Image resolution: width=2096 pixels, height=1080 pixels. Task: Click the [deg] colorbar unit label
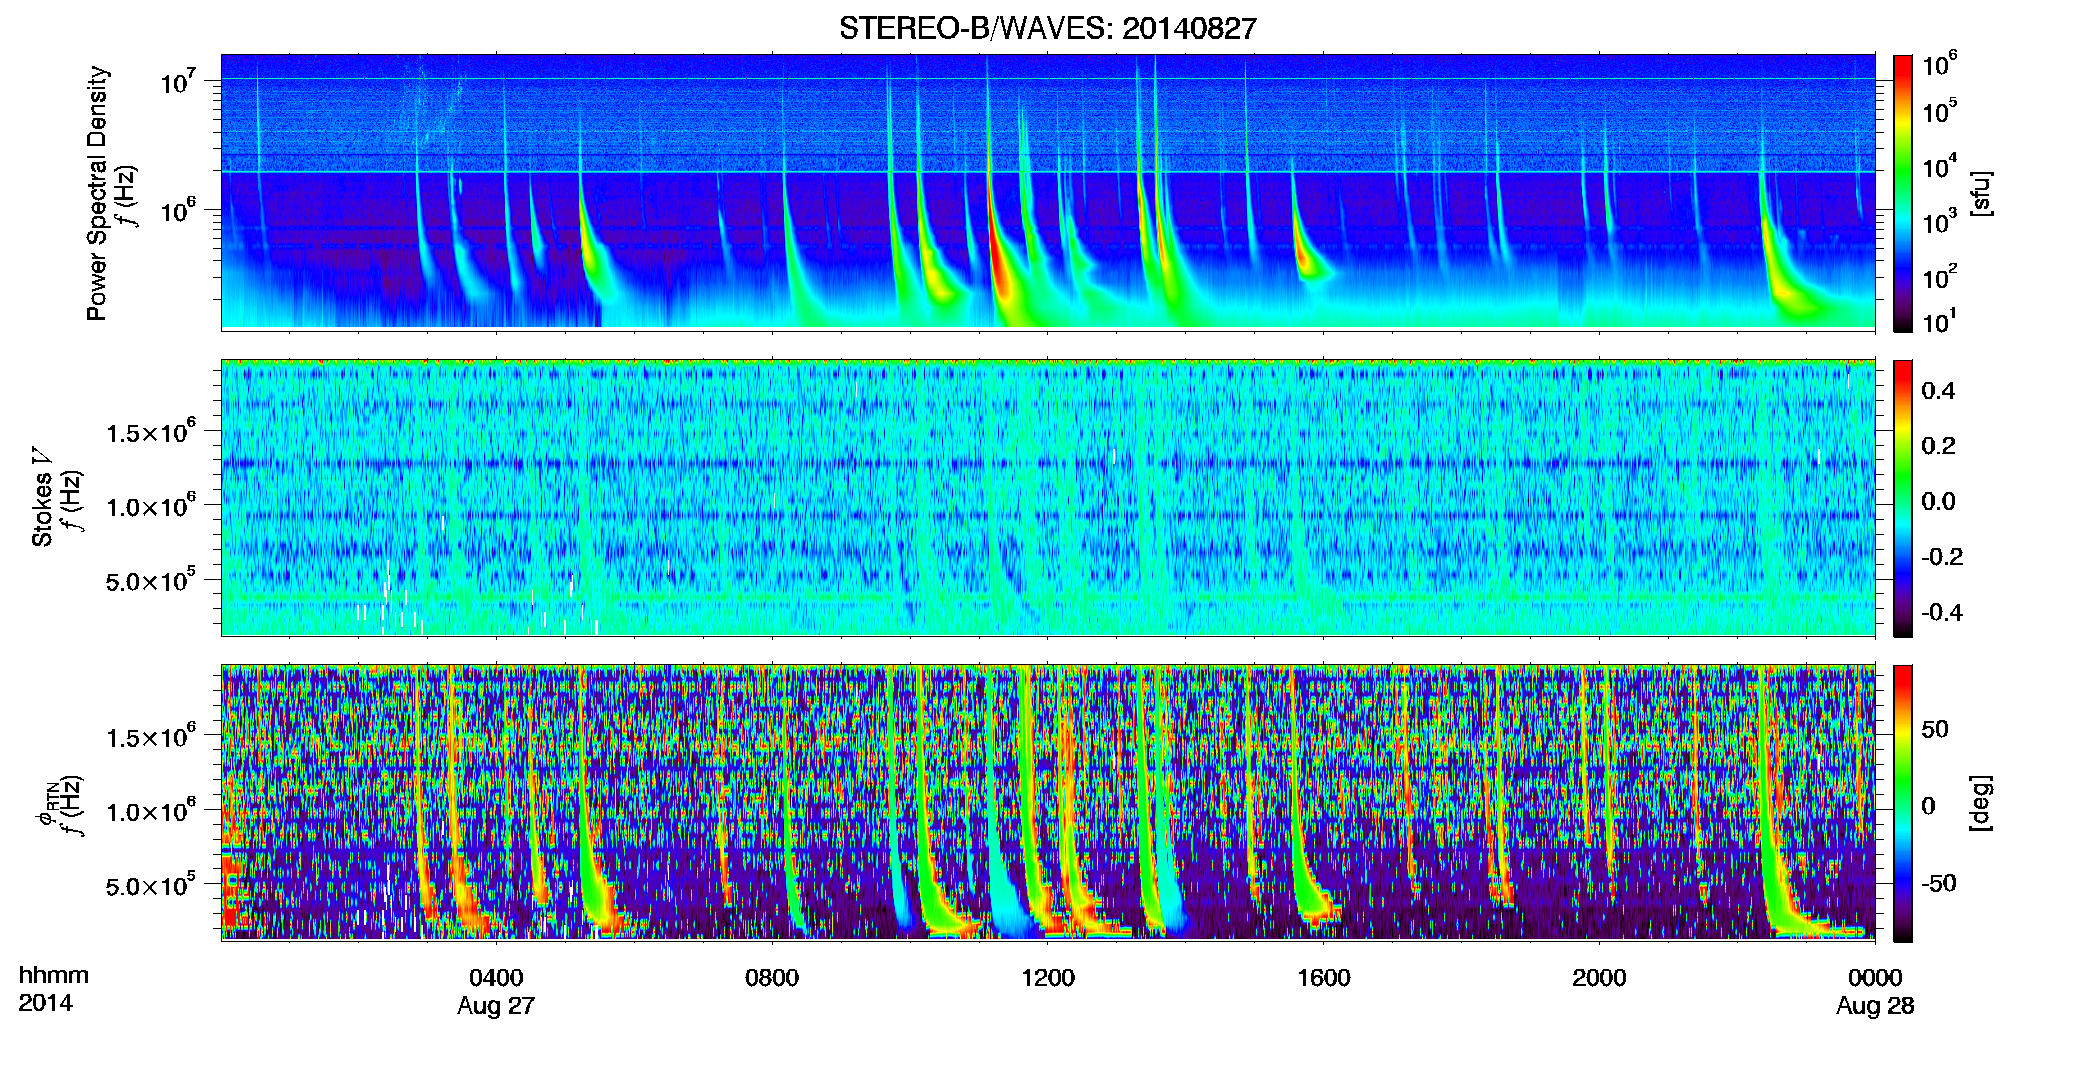1981,803
